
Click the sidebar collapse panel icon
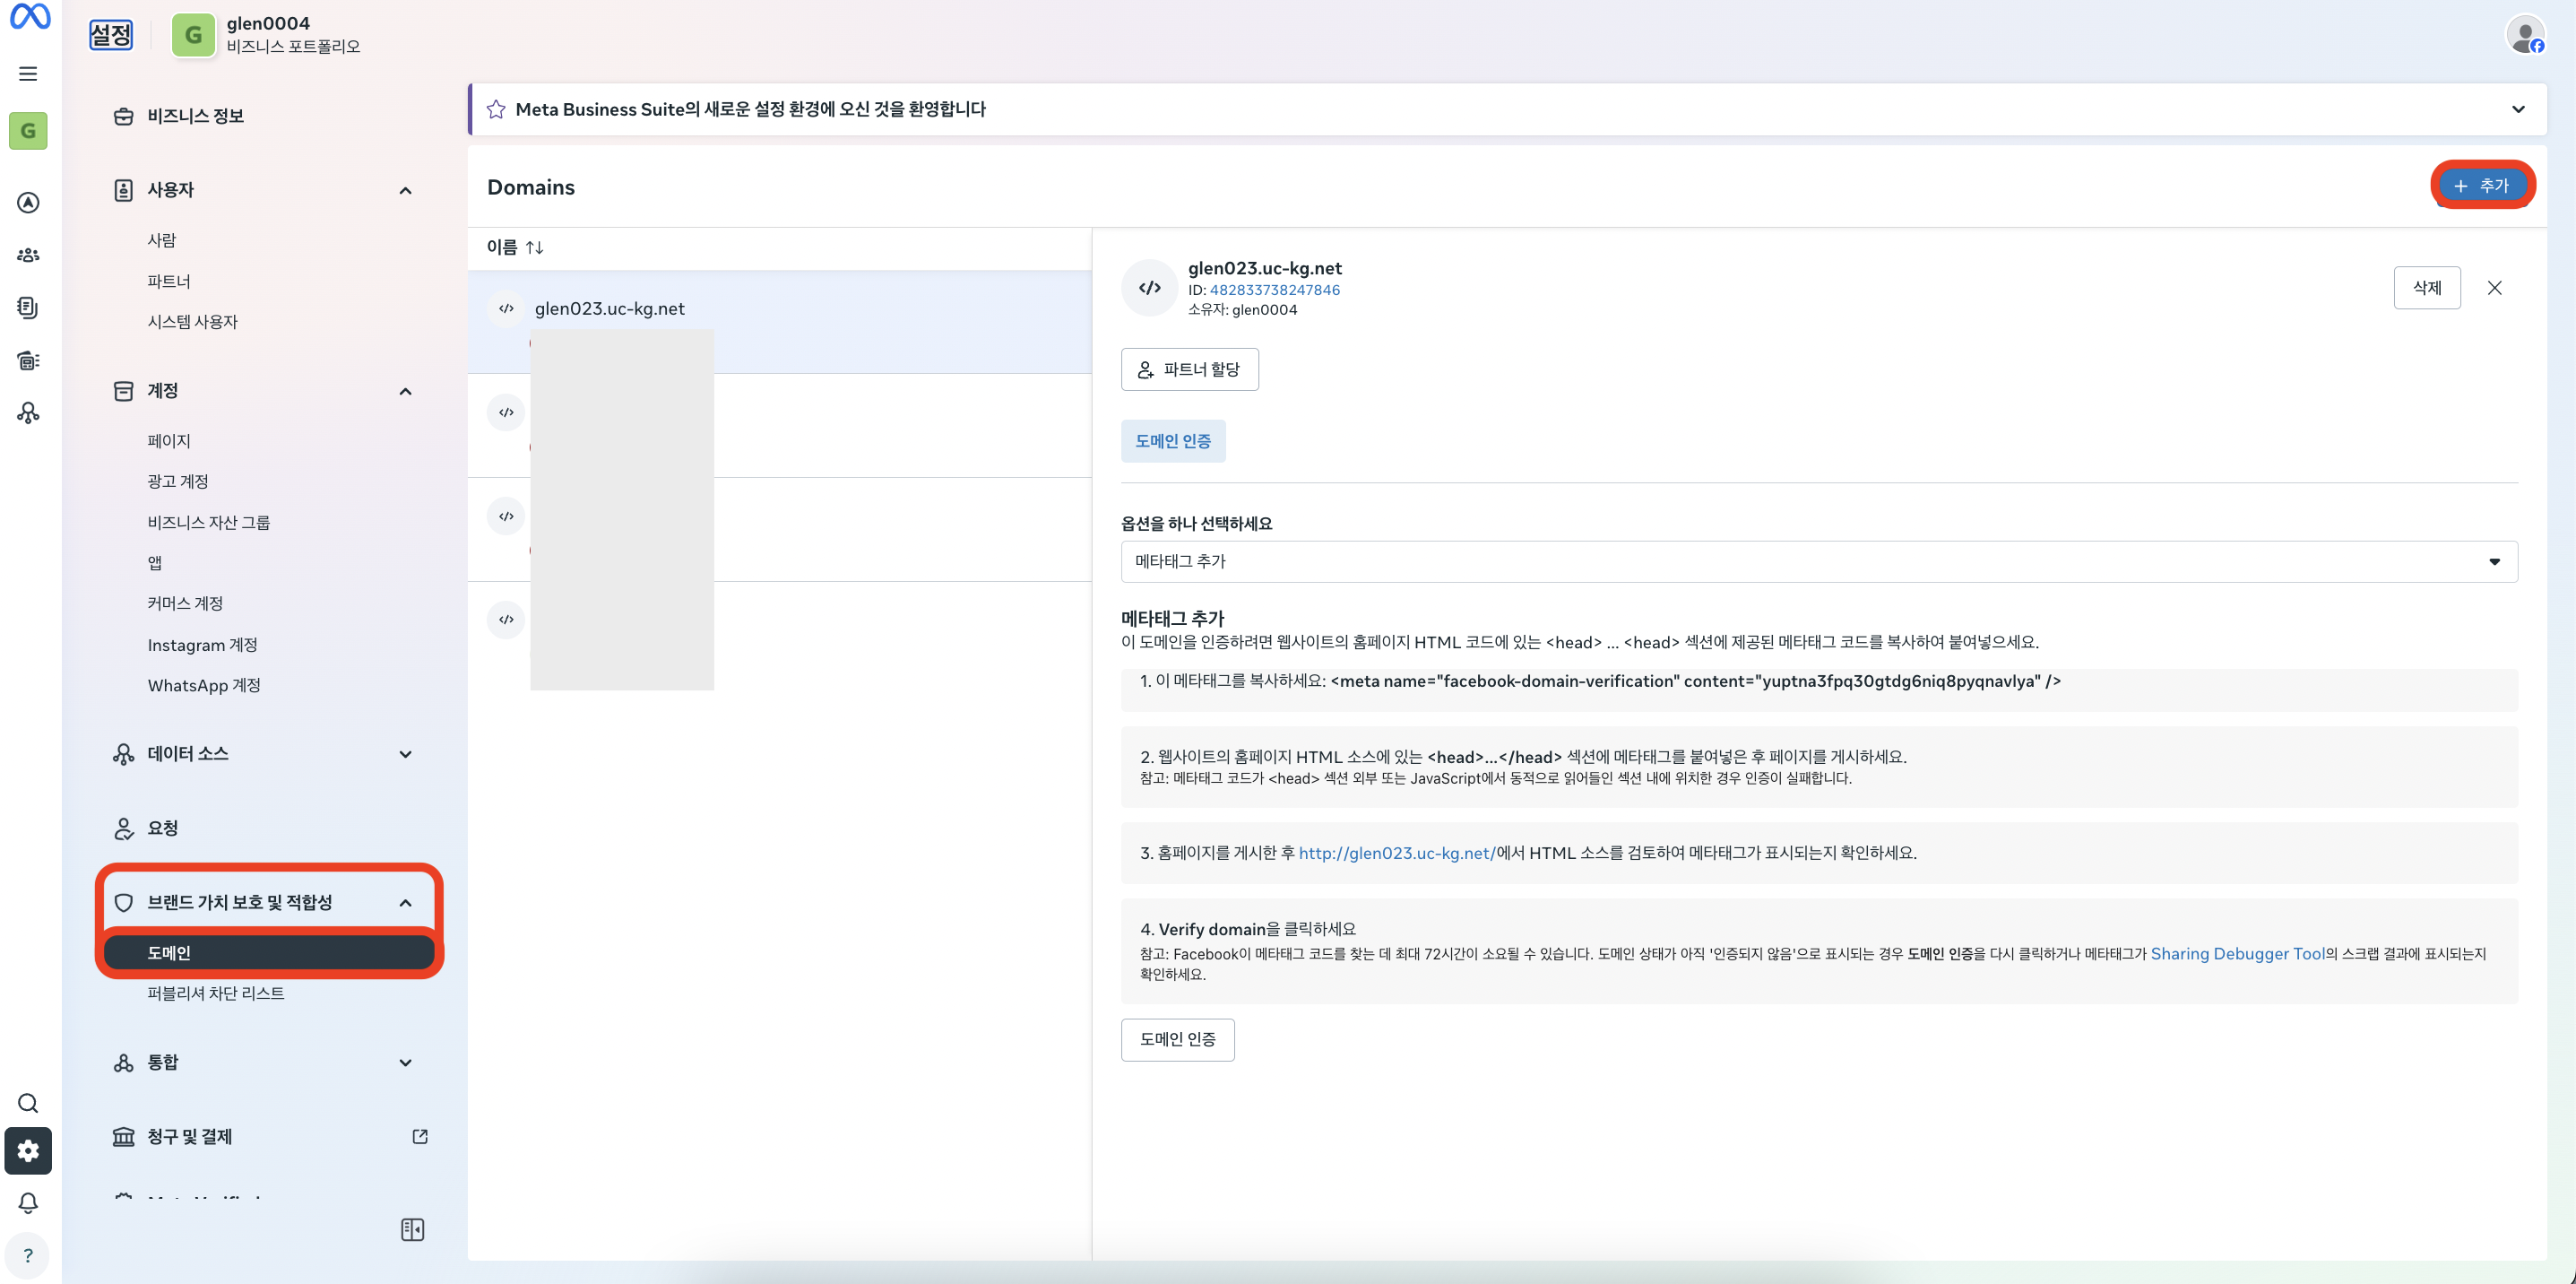412,1229
